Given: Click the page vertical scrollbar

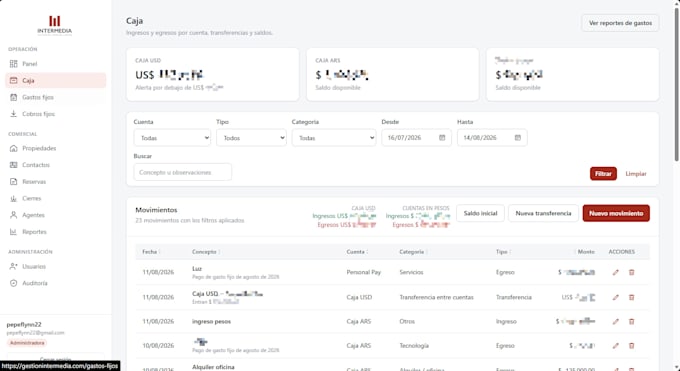Looking at the screenshot, I should tap(676, 85).
